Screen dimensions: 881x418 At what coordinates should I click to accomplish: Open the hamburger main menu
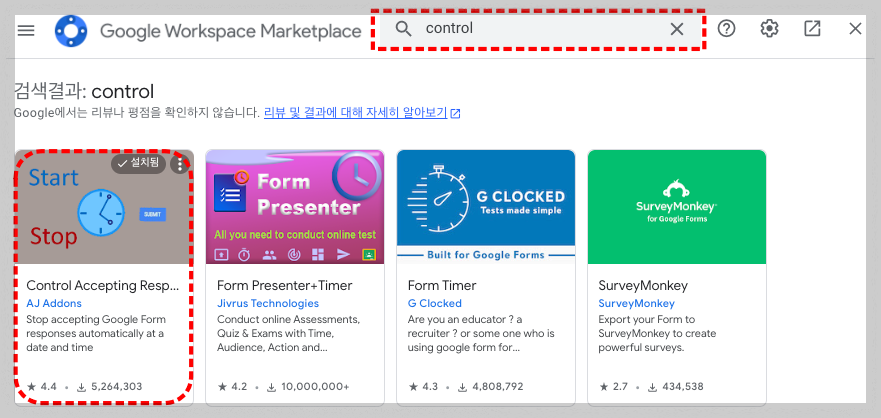coord(26,30)
